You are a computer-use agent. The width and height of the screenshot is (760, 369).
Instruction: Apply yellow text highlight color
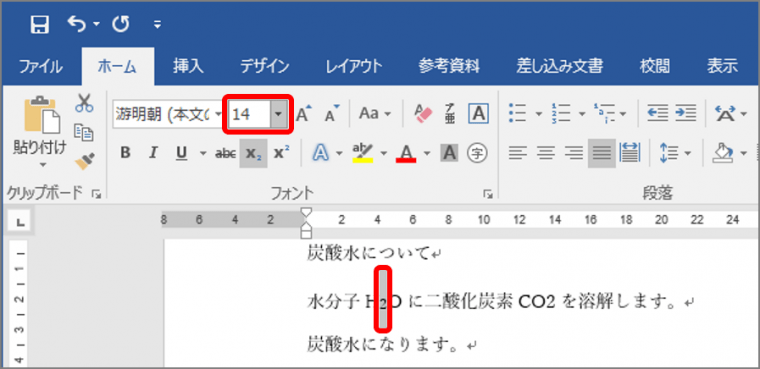click(x=363, y=153)
